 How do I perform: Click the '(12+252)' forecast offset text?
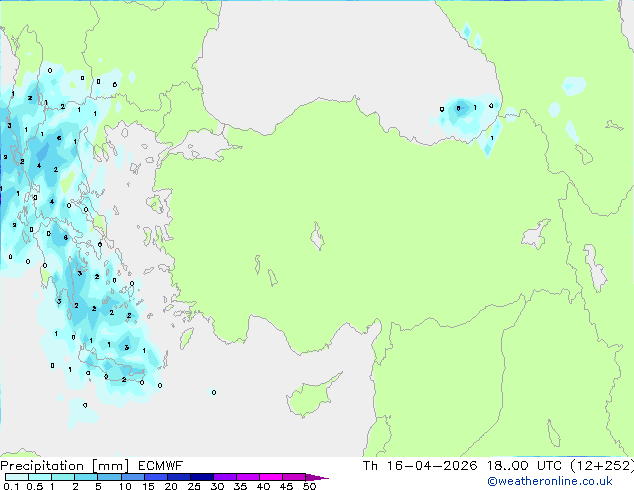pyautogui.click(x=602, y=466)
